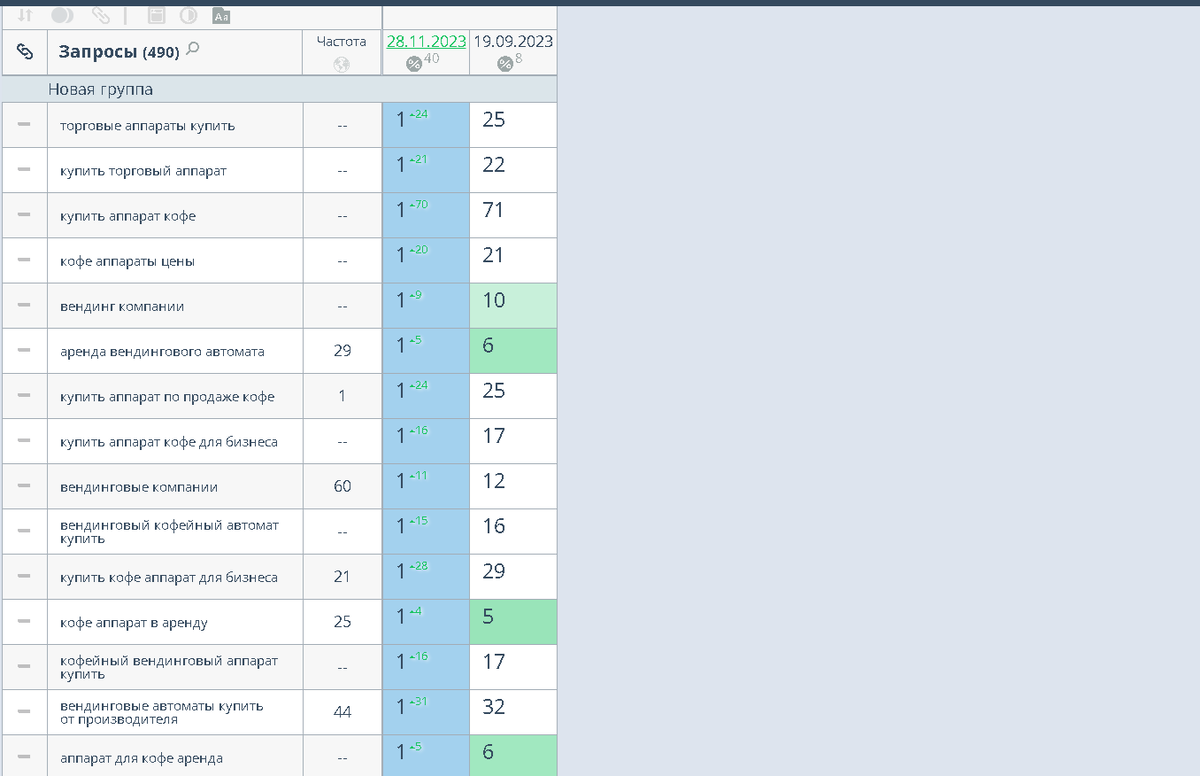This screenshot has height=776, width=1200.
Task: Open query search via magnifier beside Запросы
Action: (192, 48)
